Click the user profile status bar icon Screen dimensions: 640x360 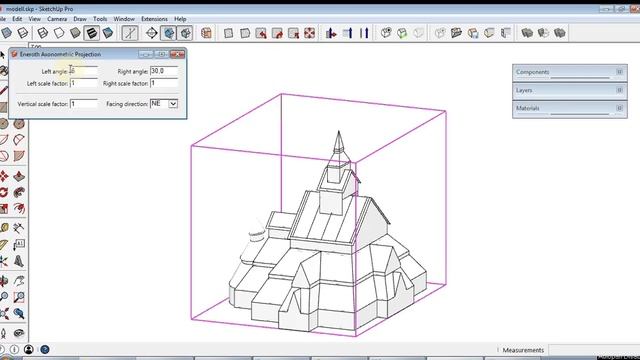click(29, 349)
